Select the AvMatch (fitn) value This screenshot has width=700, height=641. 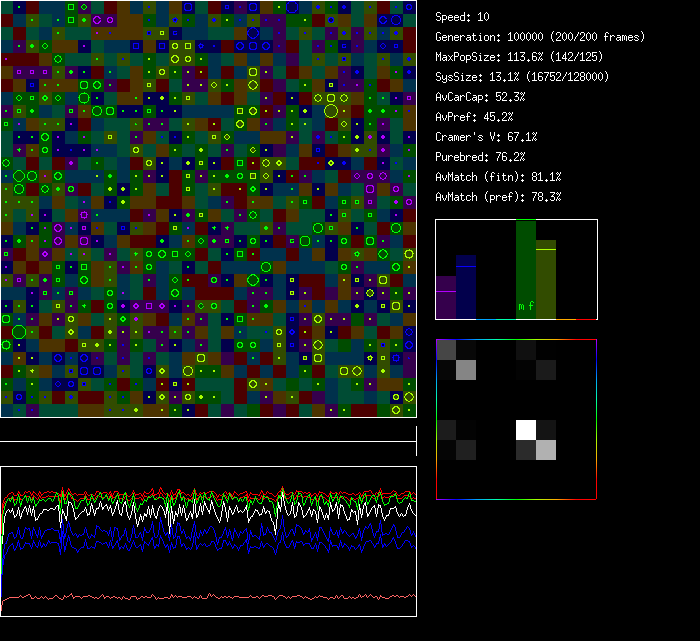(x=498, y=177)
